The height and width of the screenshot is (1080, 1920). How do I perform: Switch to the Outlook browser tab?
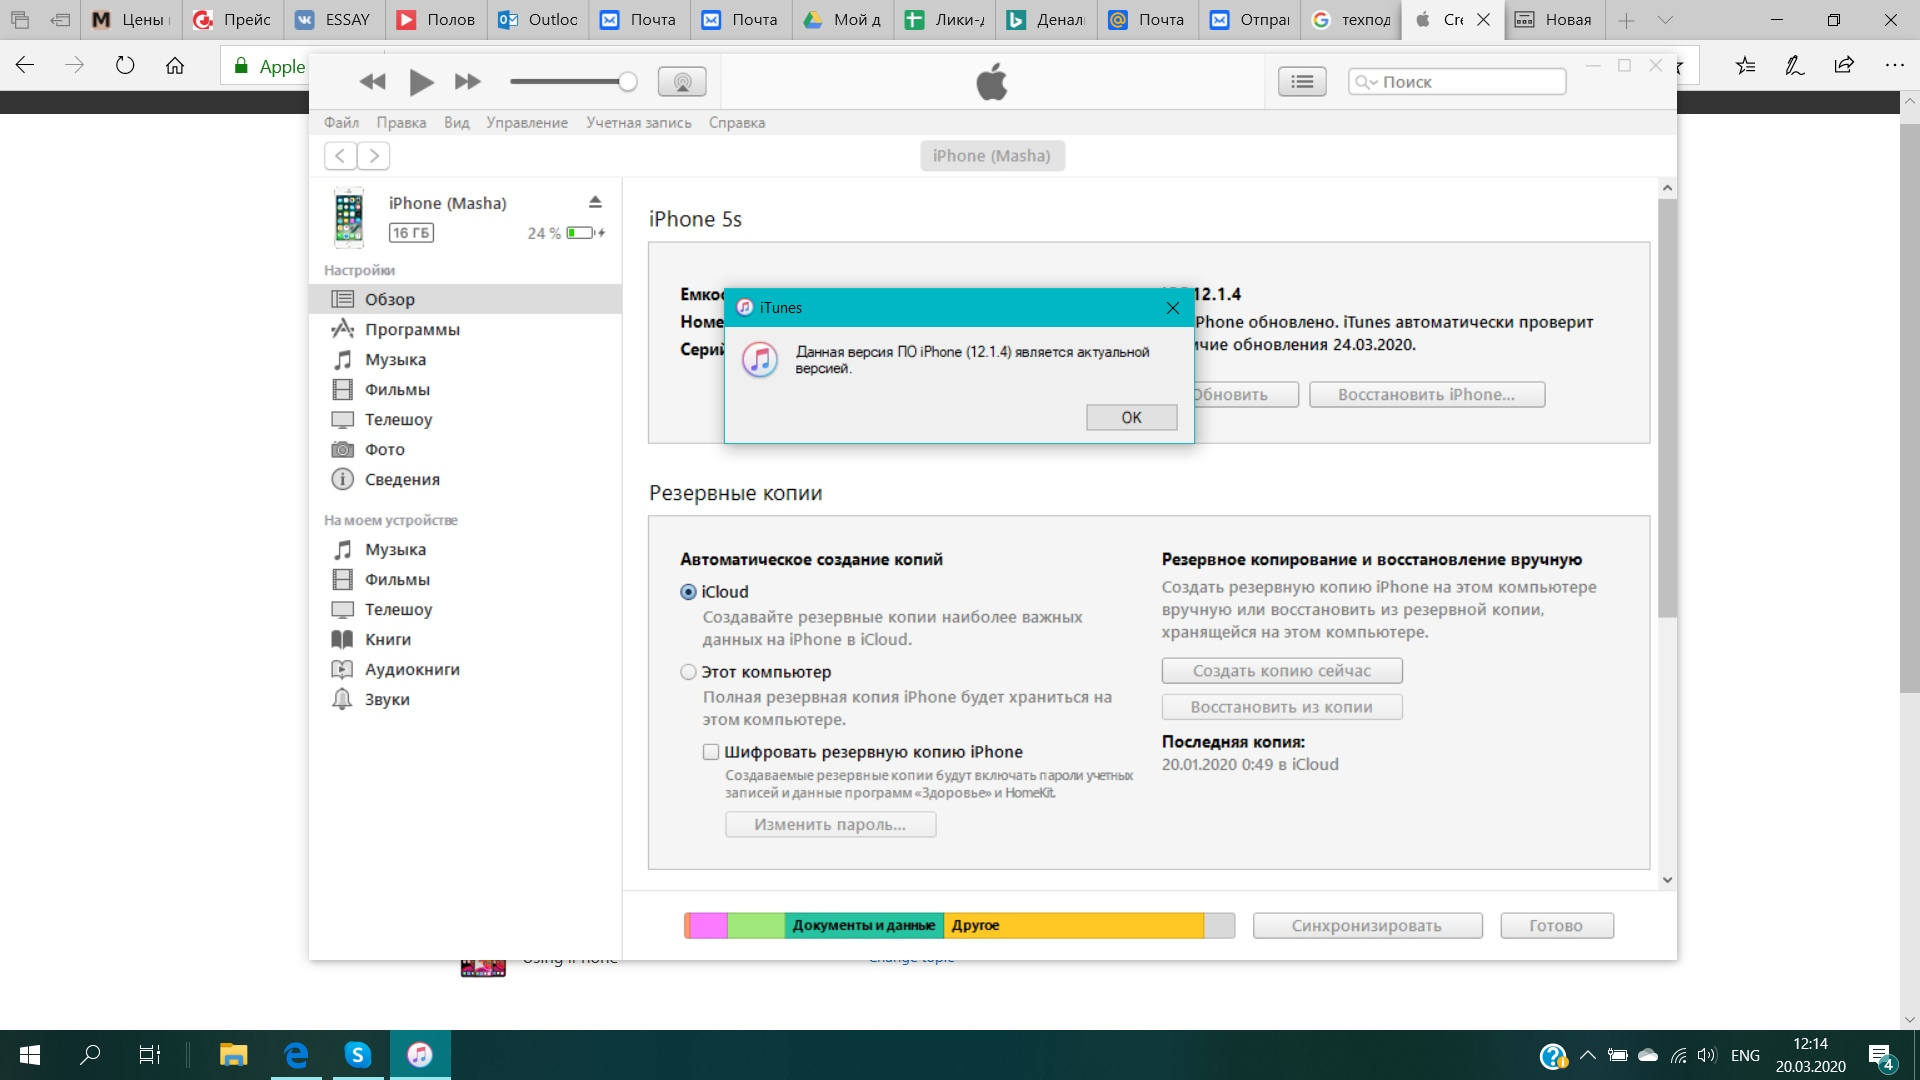coord(539,20)
